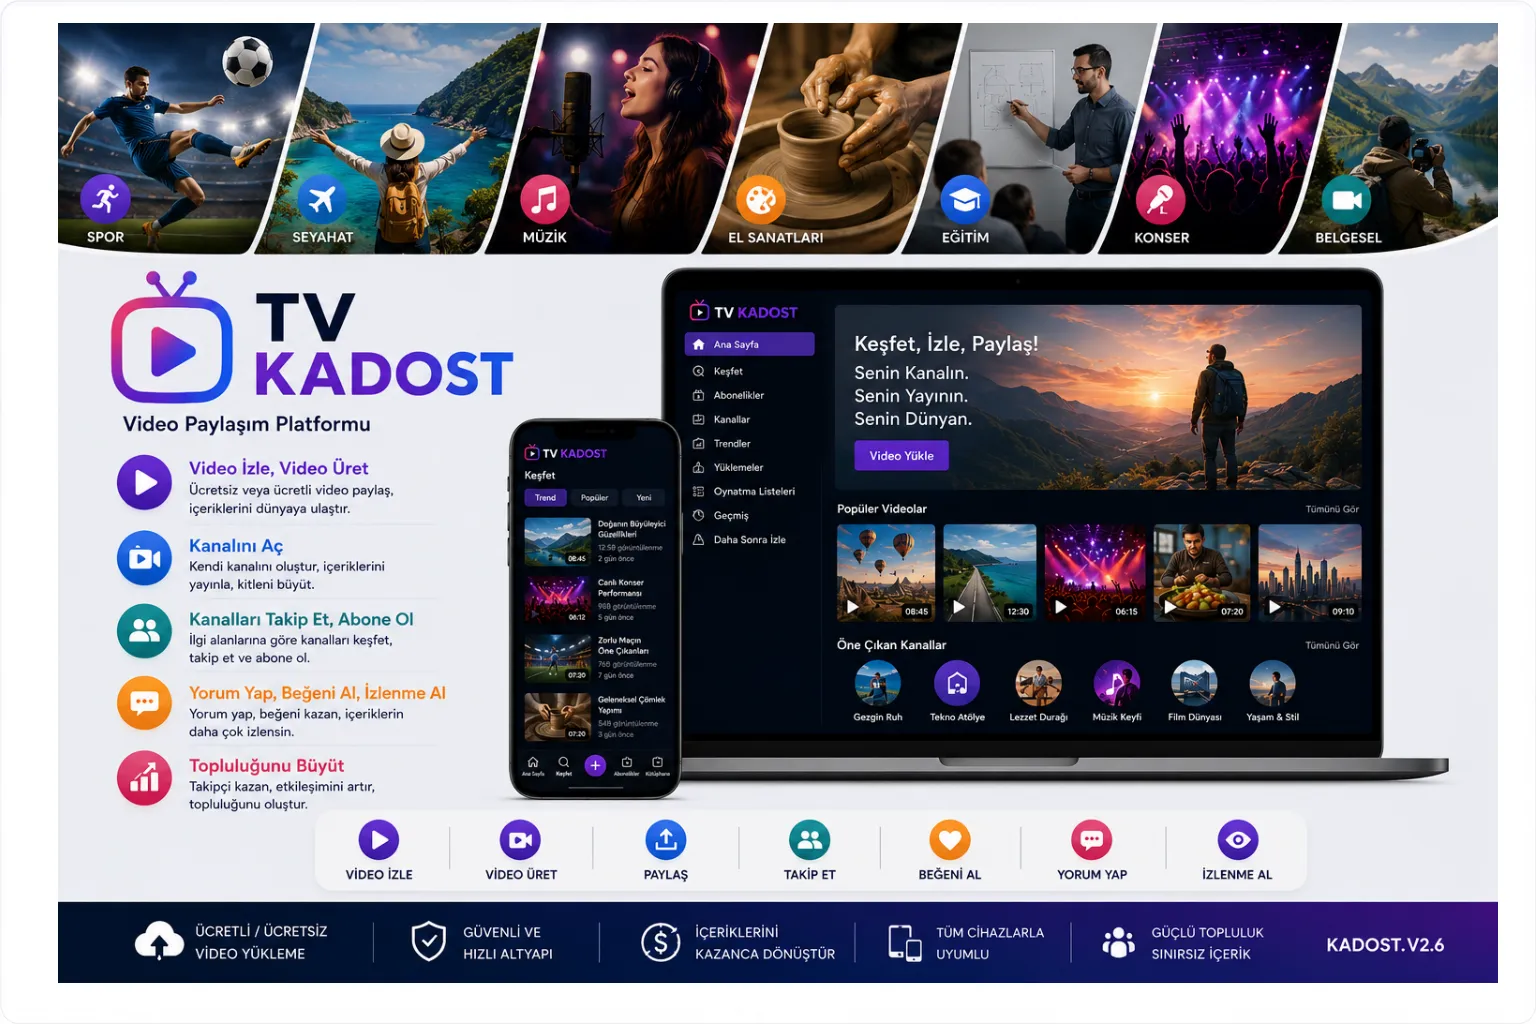Viewport: 1536px width, 1024px height.
Task: Click the shield checkmark icon in footer
Action: pyautogui.click(x=429, y=941)
